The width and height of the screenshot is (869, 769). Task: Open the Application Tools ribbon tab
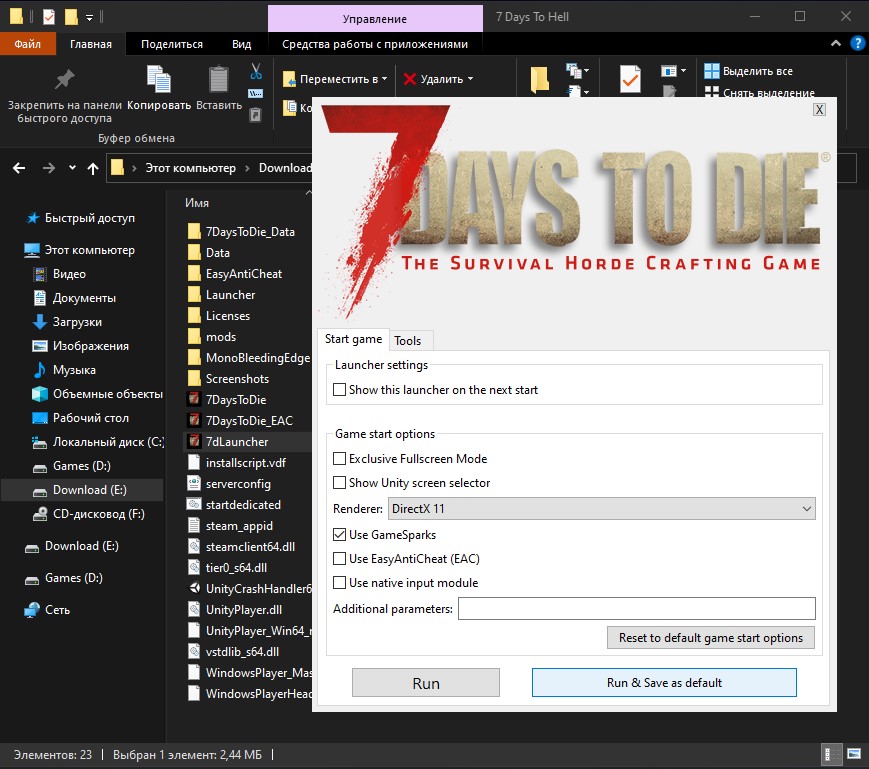click(x=375, y=44)
